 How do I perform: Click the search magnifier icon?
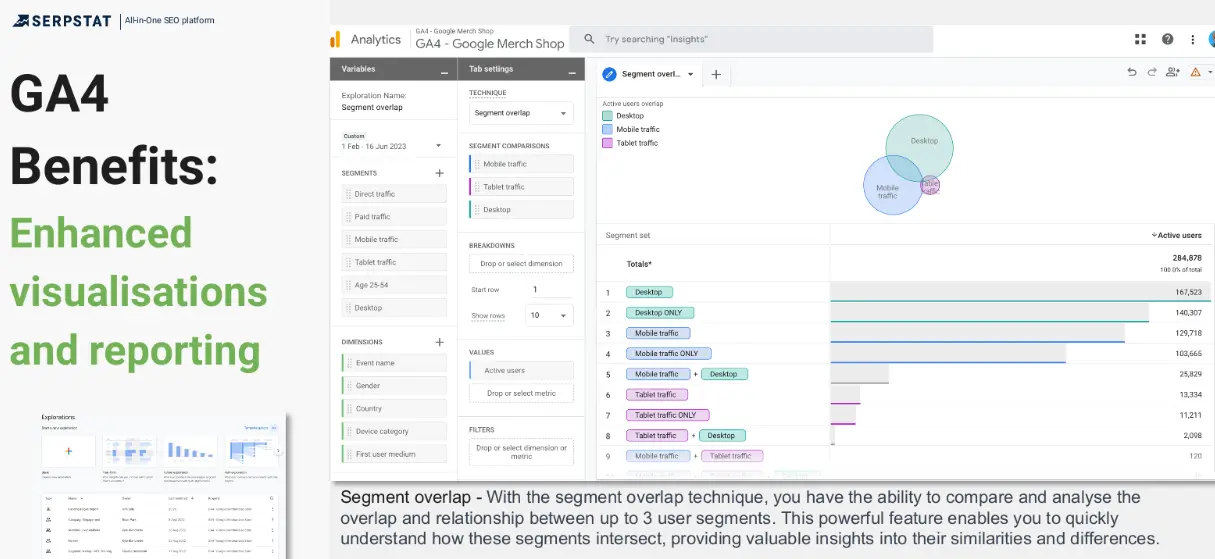click(590, 39)
